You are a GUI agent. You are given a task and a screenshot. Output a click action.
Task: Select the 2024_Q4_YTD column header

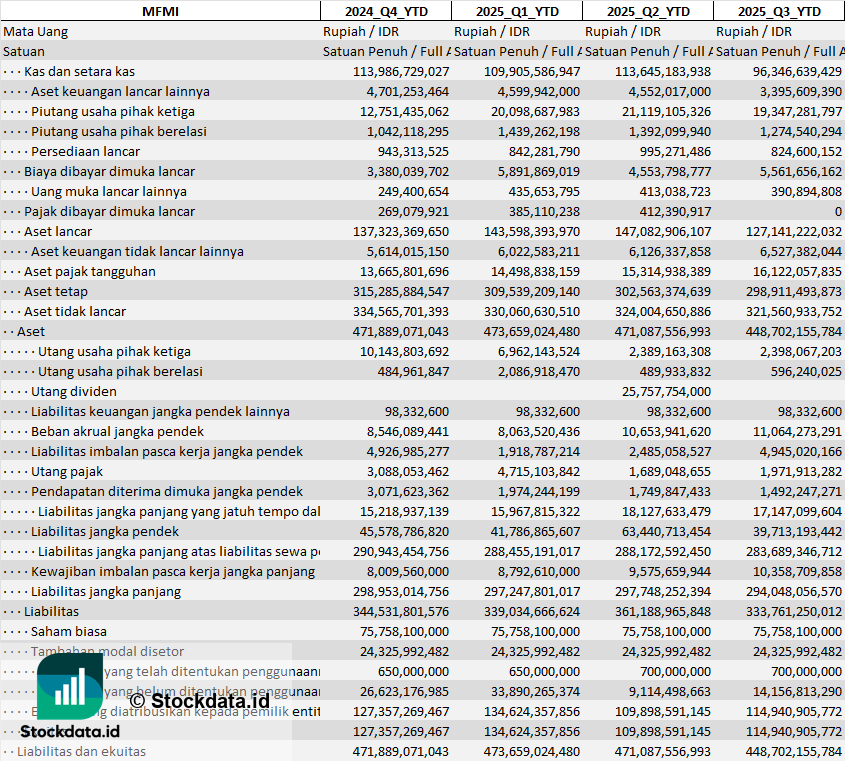(385, 11)
